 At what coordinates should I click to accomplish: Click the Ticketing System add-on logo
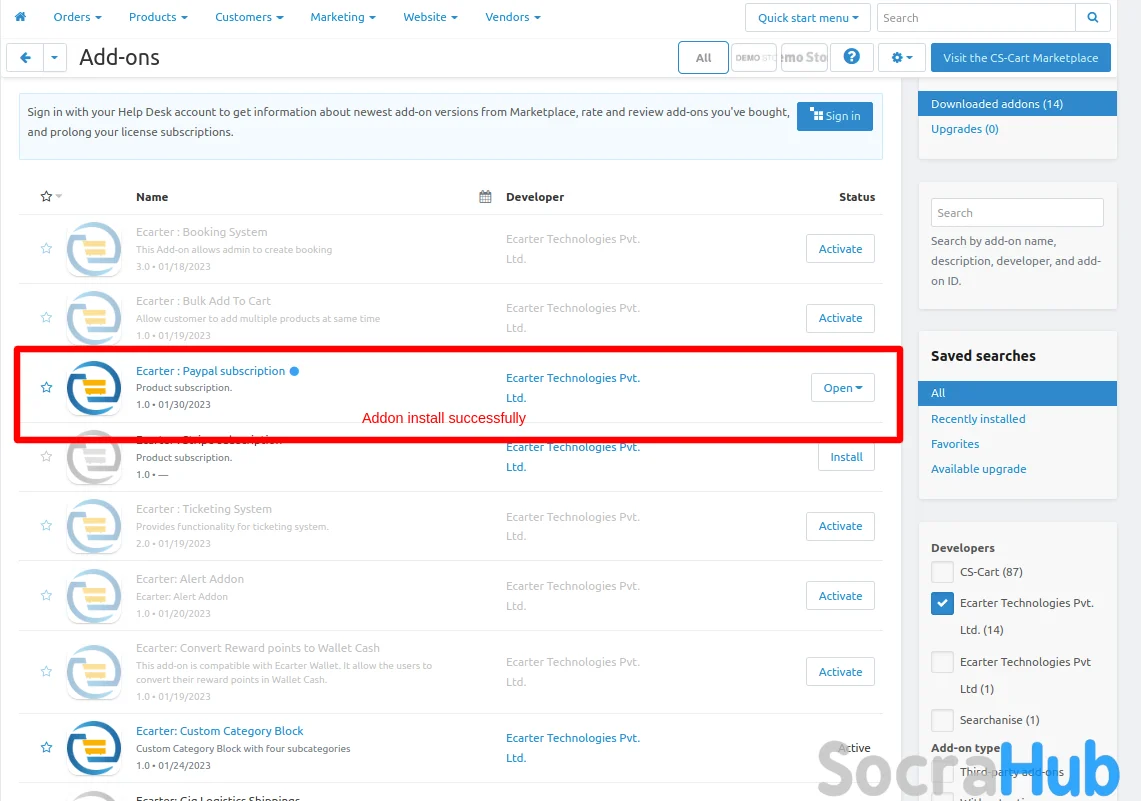(x=94, y=525)
